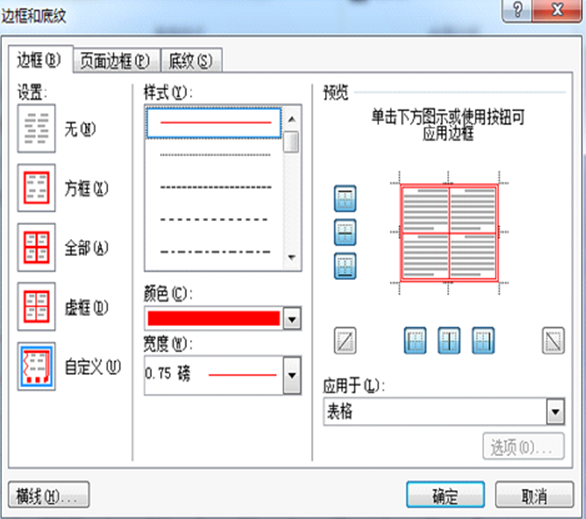This screenshot has width=586, height=519.
Task: Click the 确定 OK button
Action: point(445,495)
